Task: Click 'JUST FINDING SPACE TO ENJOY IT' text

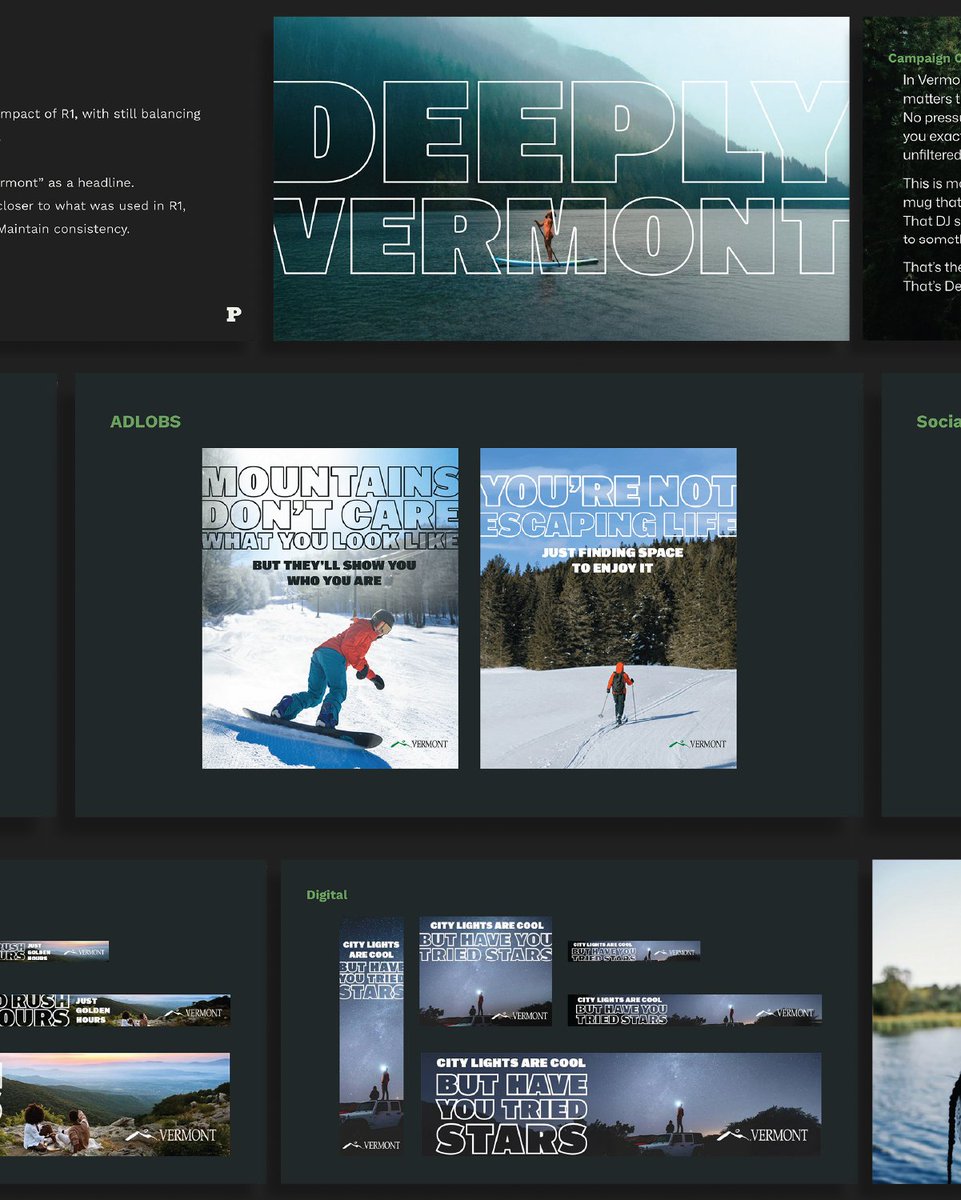Action: pos(612,560)
